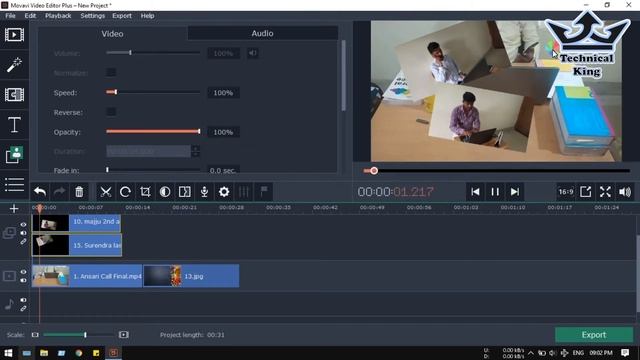Zoom out timeline scale icon
640x360 pixels.
35,335
